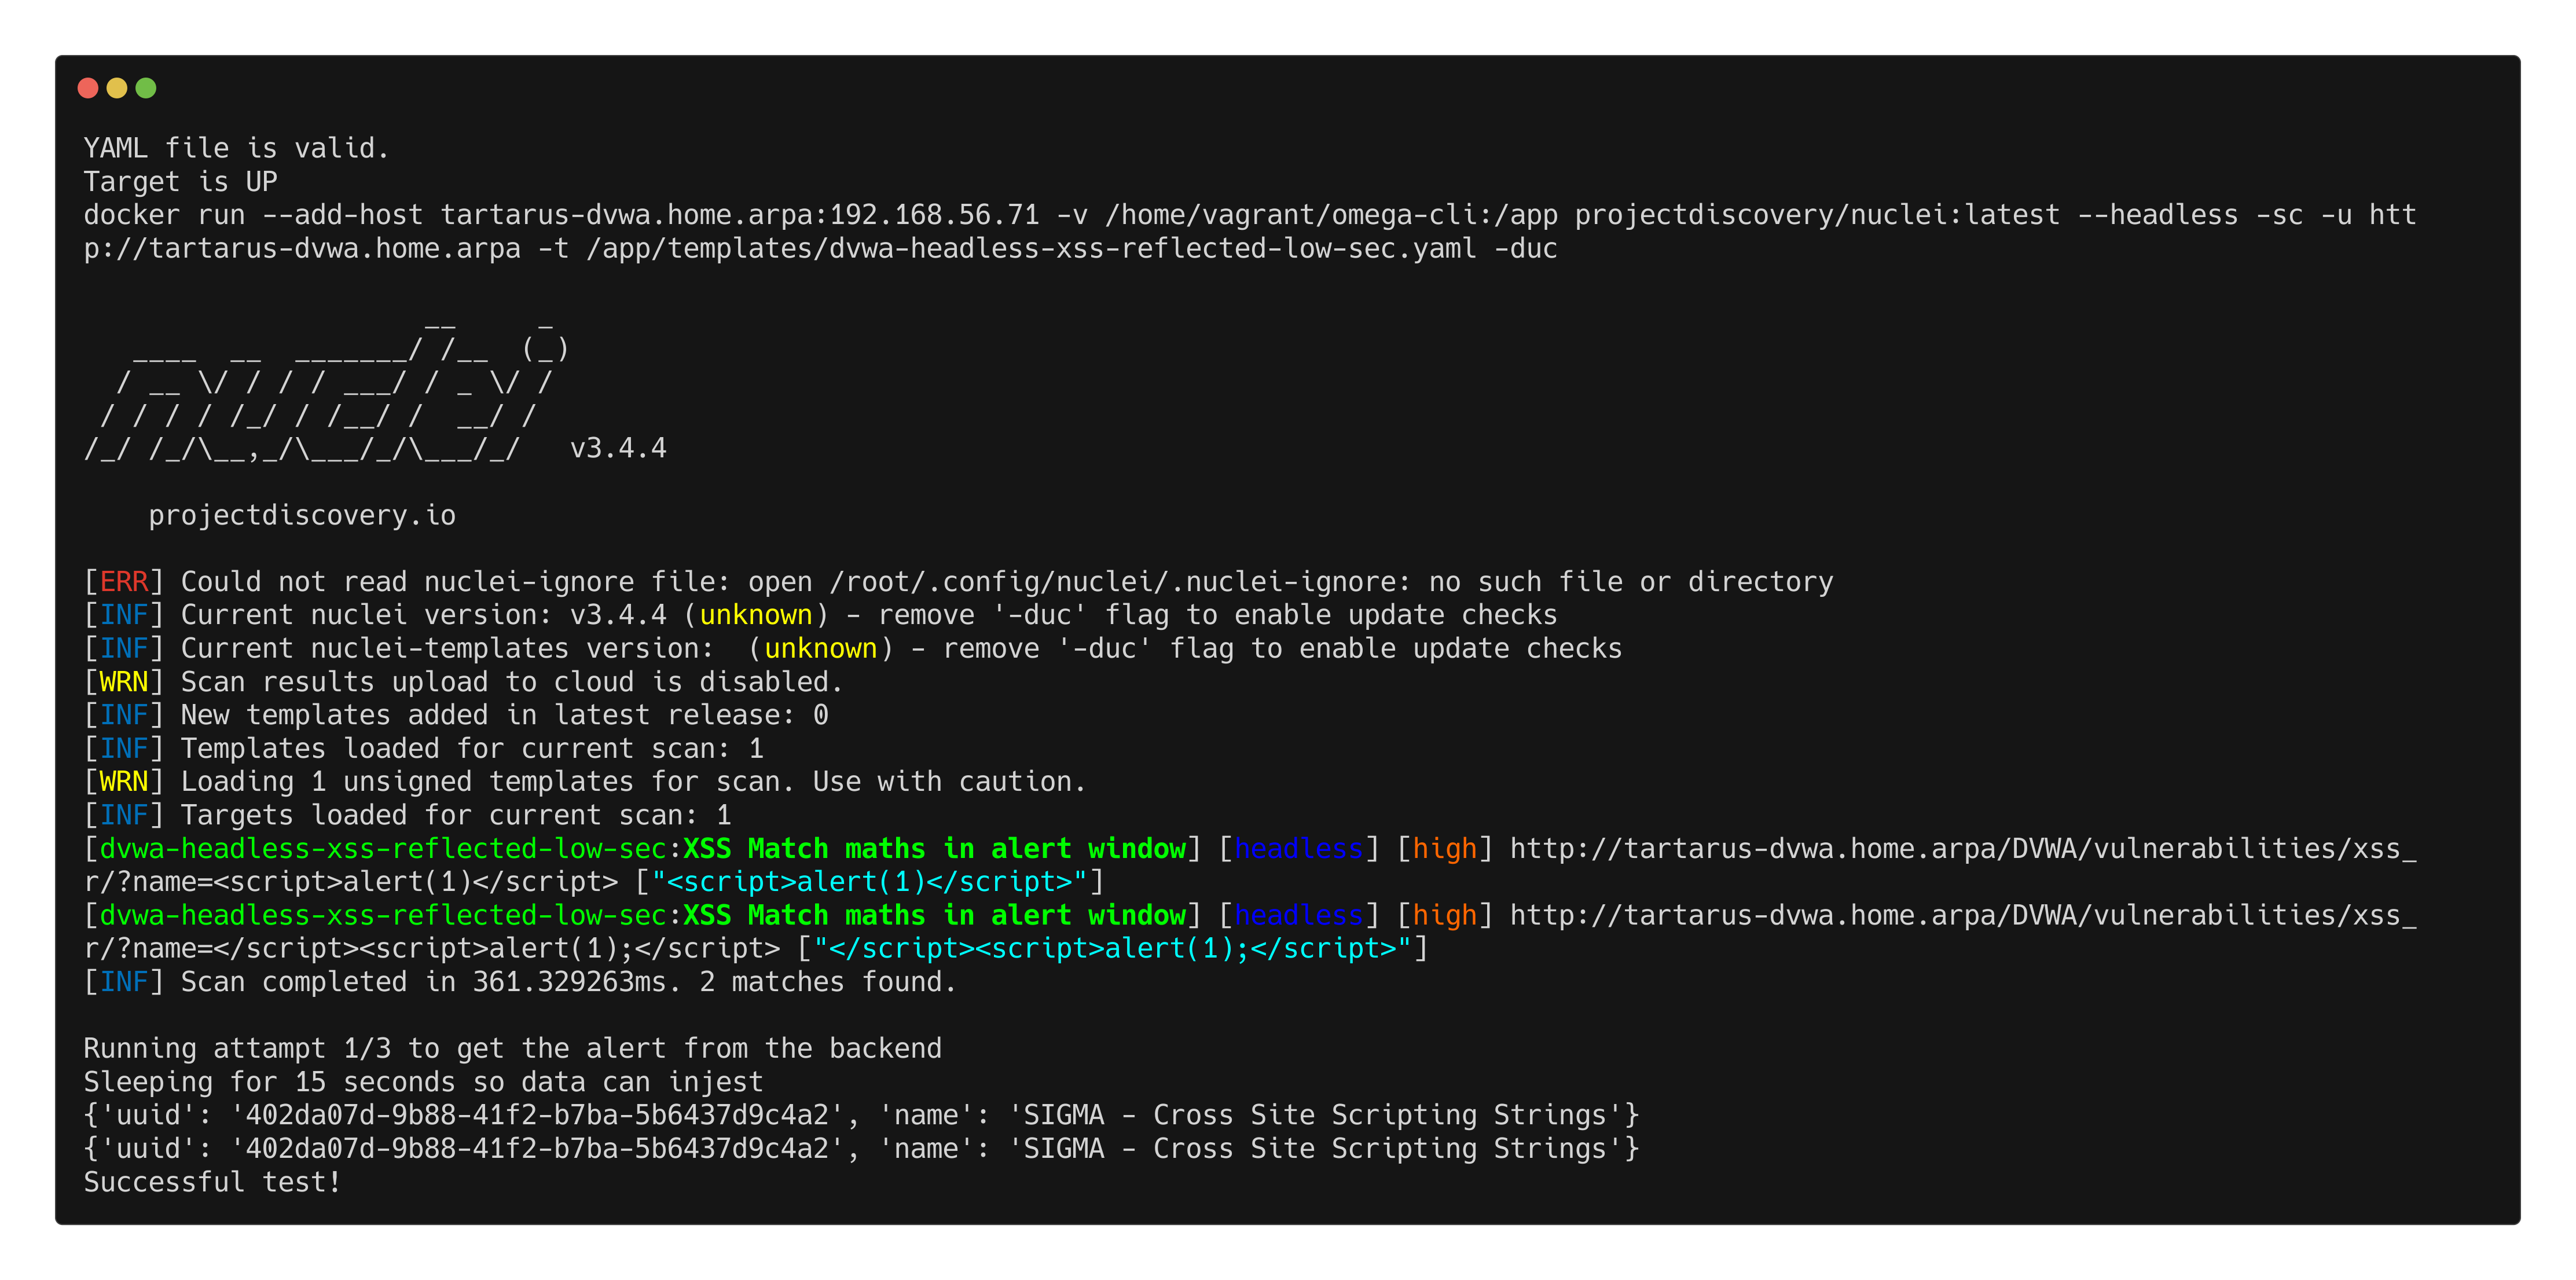
Task: Click the green maximize window dot
Action: point(146,88)
